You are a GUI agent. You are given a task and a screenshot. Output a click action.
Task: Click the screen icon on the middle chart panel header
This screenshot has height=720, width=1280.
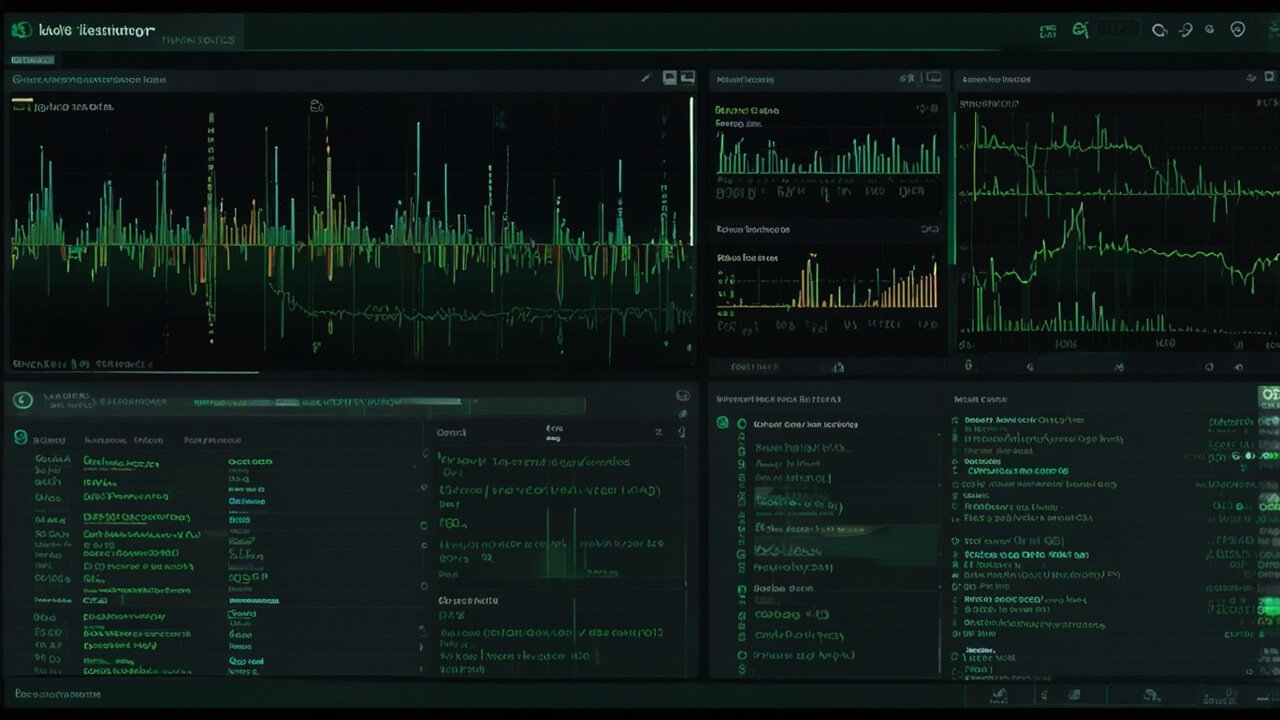click(933, 78)
